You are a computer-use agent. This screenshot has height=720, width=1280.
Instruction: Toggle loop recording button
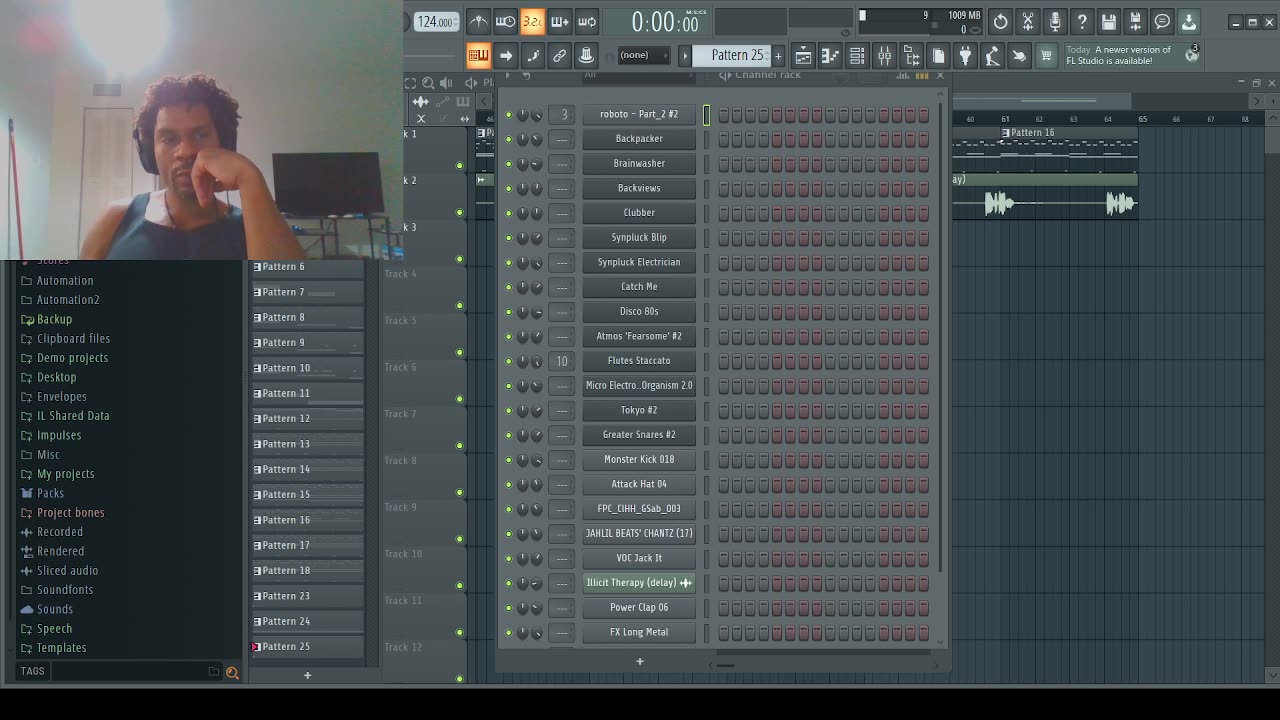pos(587,21)
